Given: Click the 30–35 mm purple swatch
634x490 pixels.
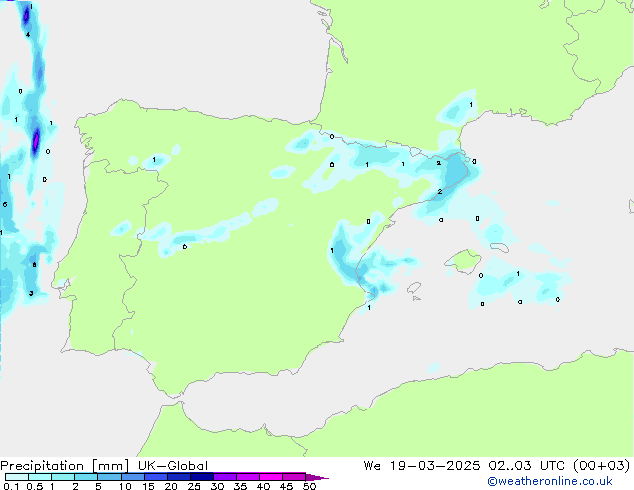Looking at the screenshot, I should (x=224, y=477).
